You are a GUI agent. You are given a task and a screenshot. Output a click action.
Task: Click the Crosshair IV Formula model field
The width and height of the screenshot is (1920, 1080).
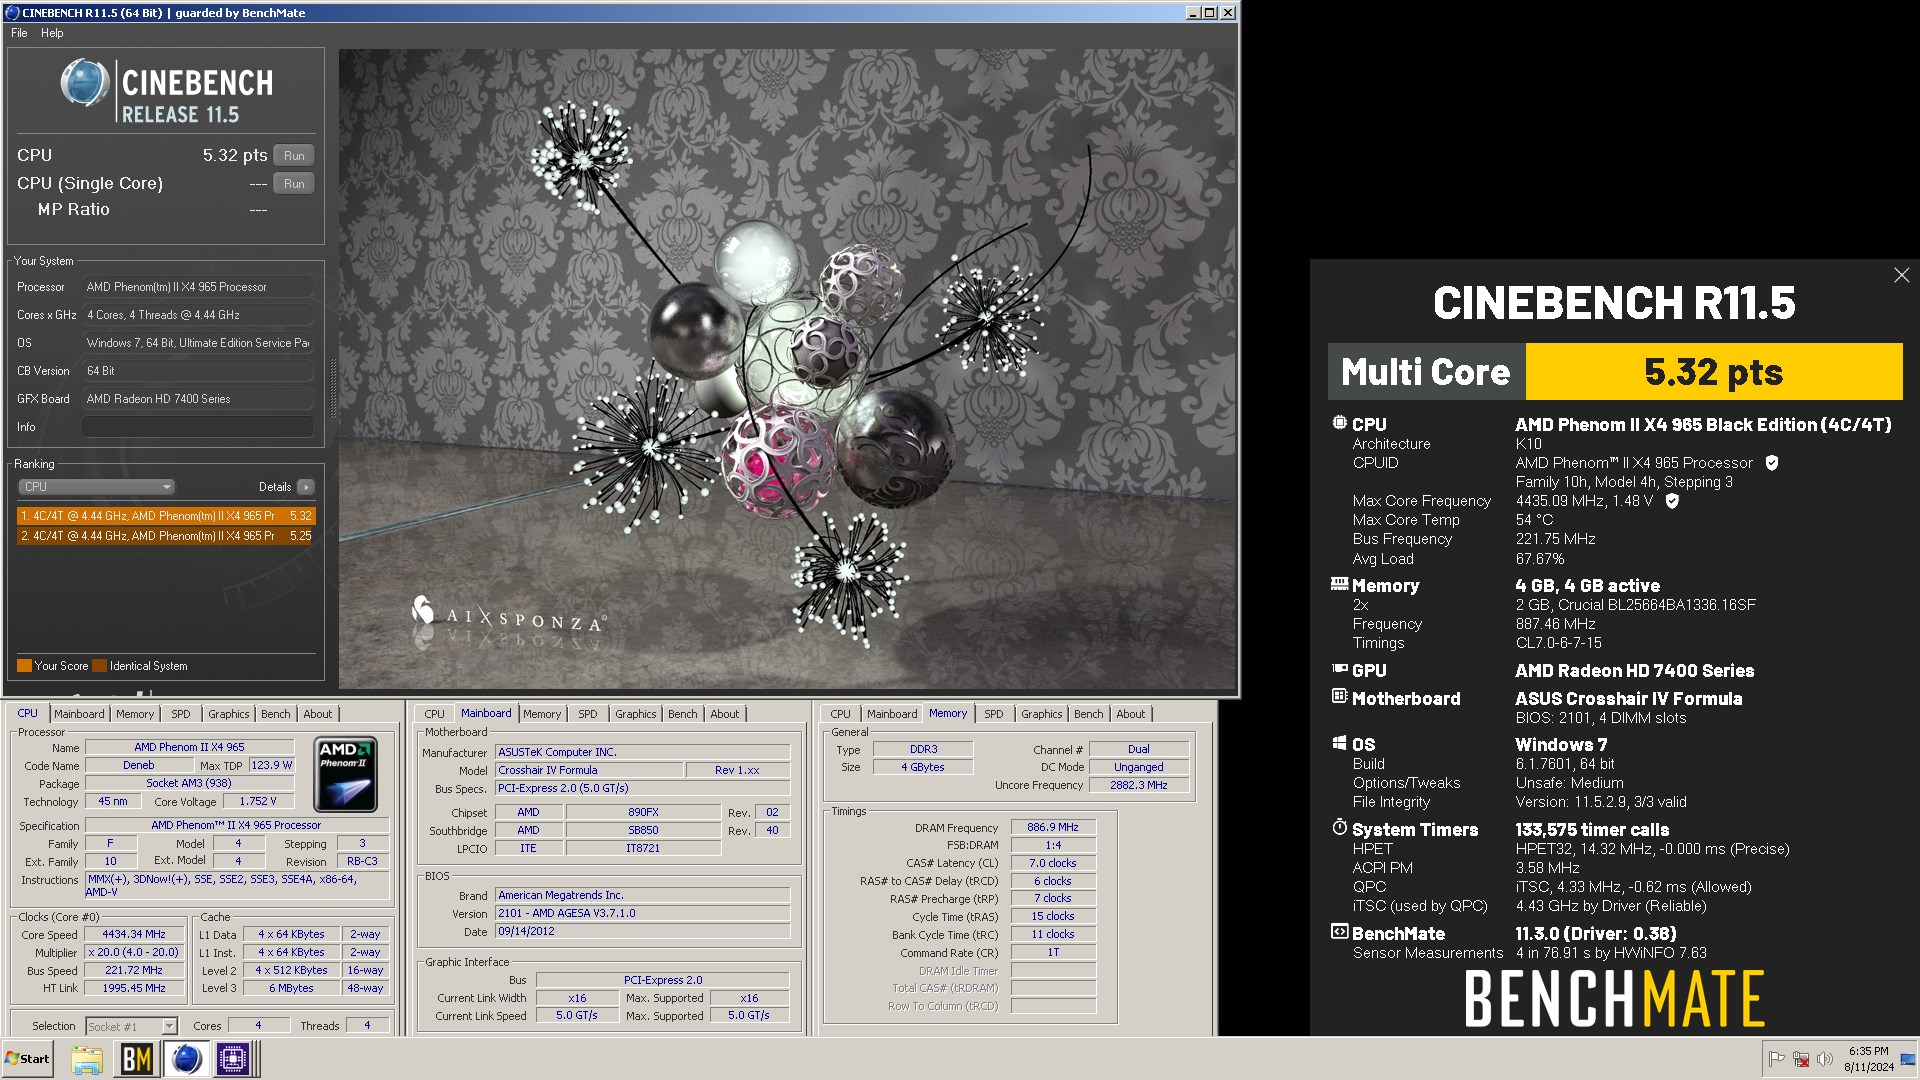[x=590, y=771]
